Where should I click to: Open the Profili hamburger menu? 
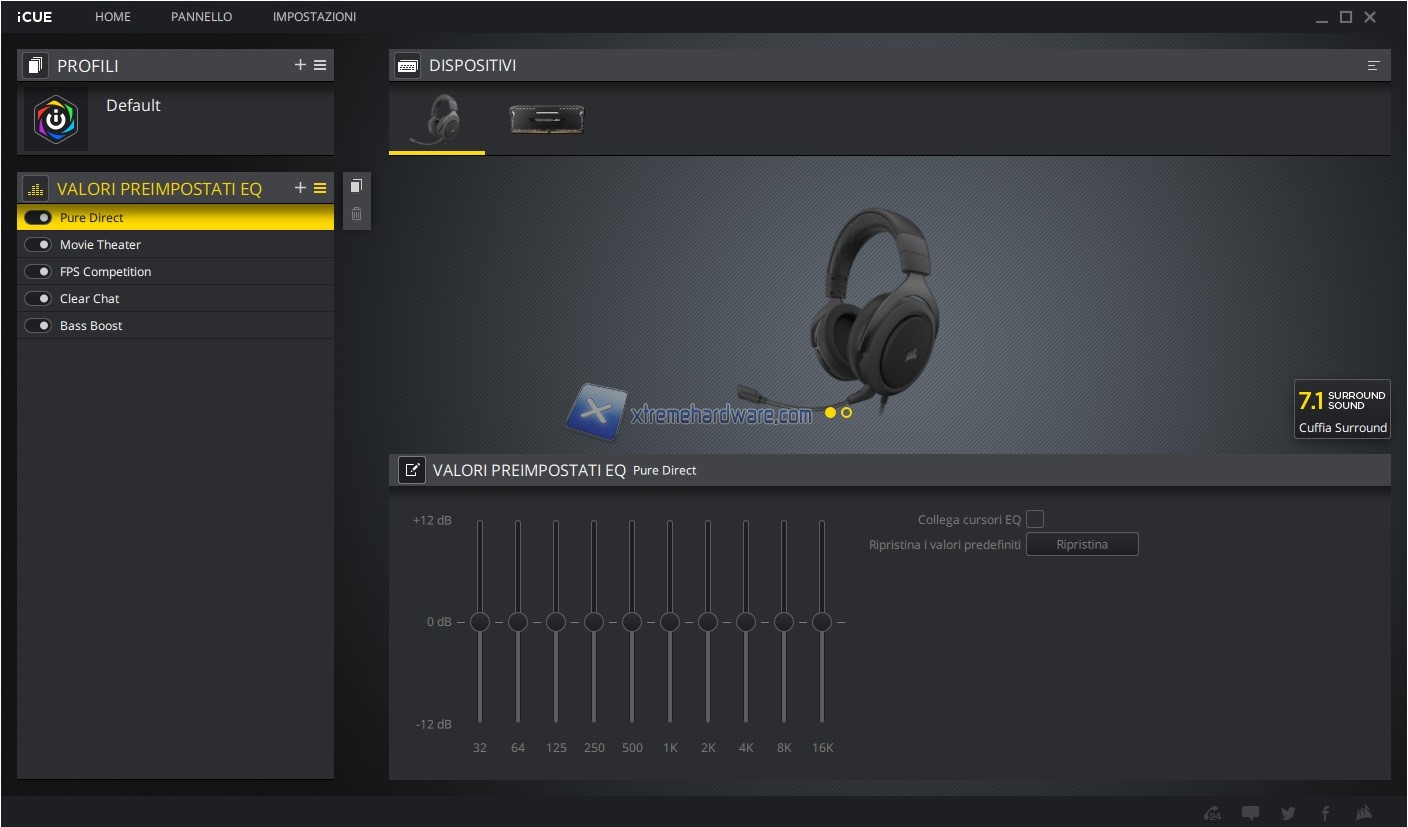(320, 65)
